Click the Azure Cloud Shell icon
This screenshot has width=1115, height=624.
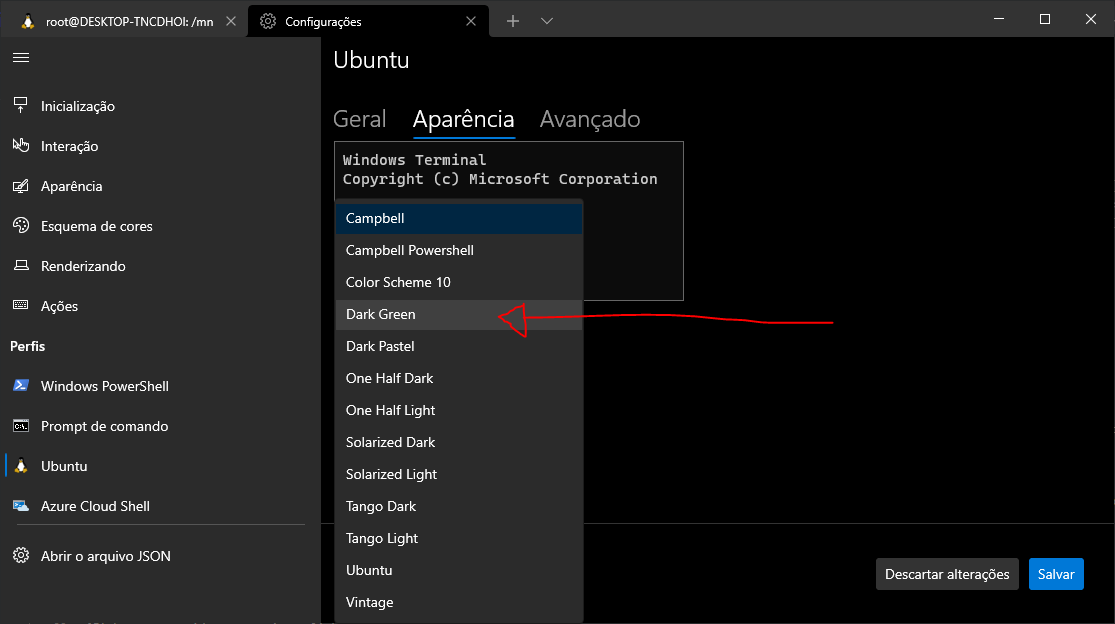pyautogui.click(x=21, y=505)
